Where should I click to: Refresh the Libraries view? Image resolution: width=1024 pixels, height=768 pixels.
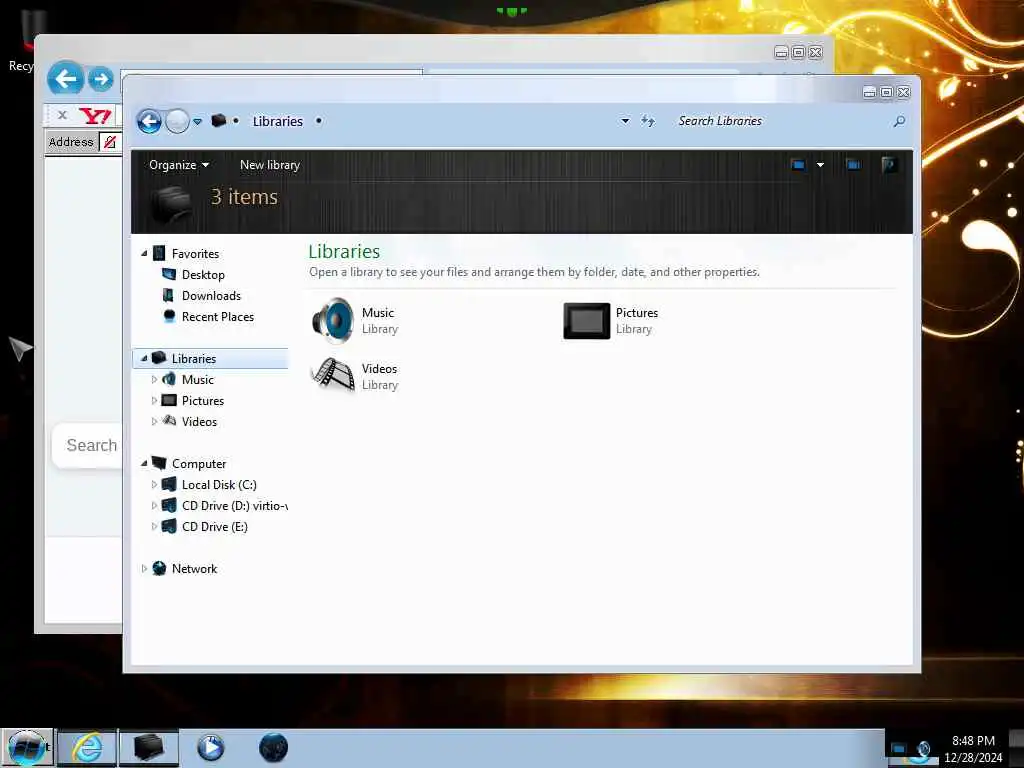click(x=647, y=121)
